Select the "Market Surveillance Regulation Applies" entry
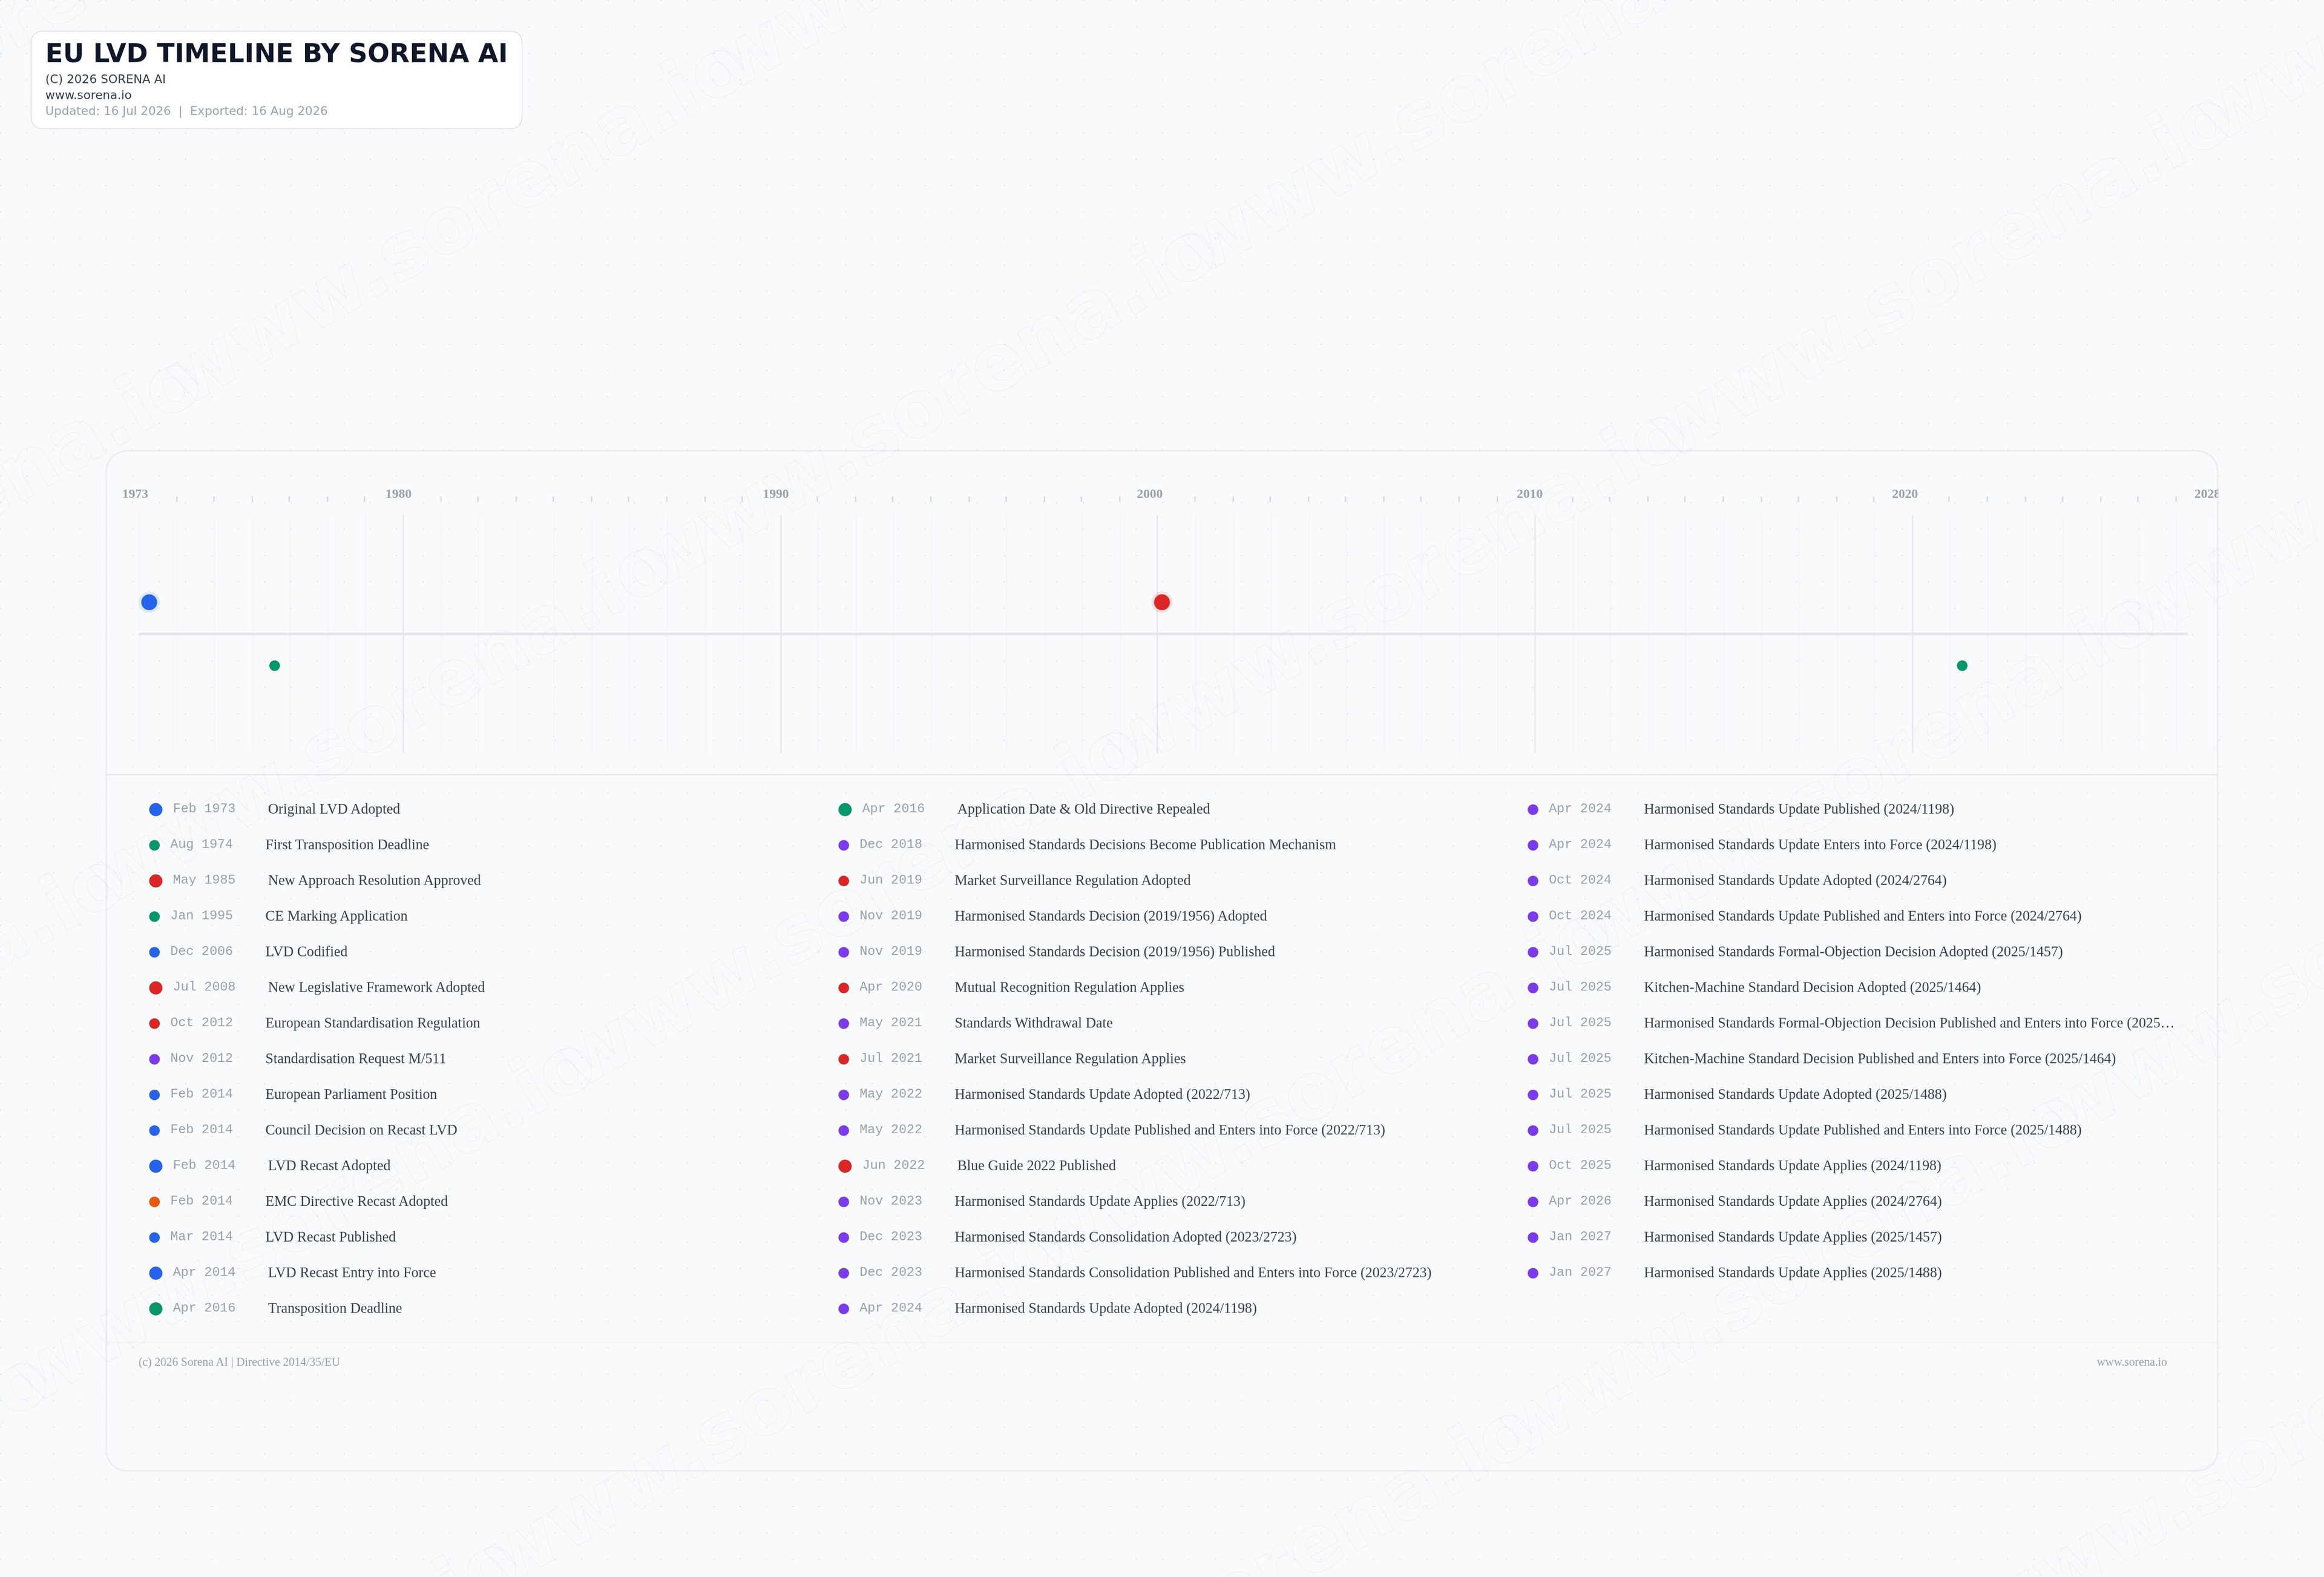The width and height of the screenshot is (2324, 1577). point(1070,1059)
